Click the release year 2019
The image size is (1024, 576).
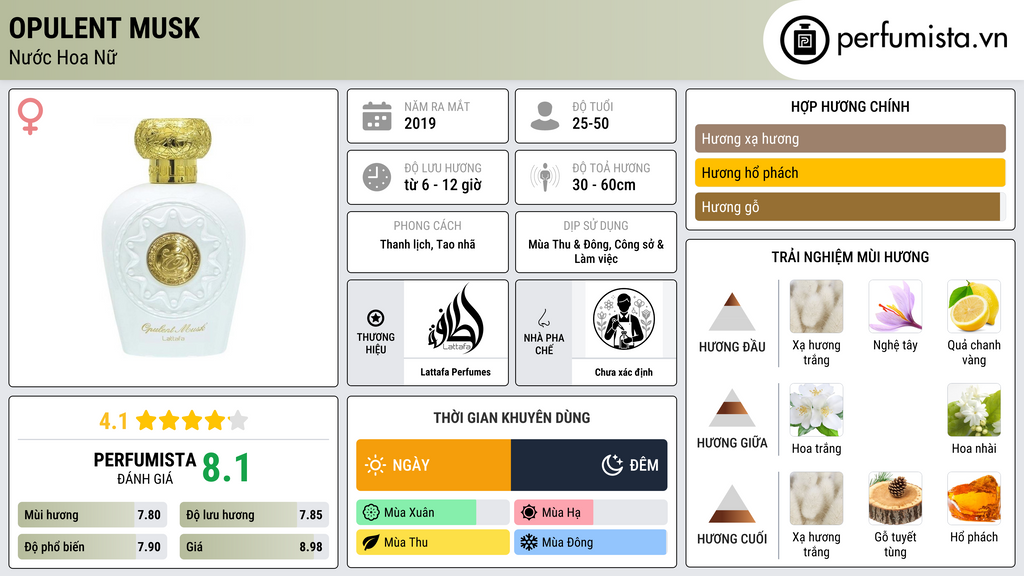click(x=420, y=123)
